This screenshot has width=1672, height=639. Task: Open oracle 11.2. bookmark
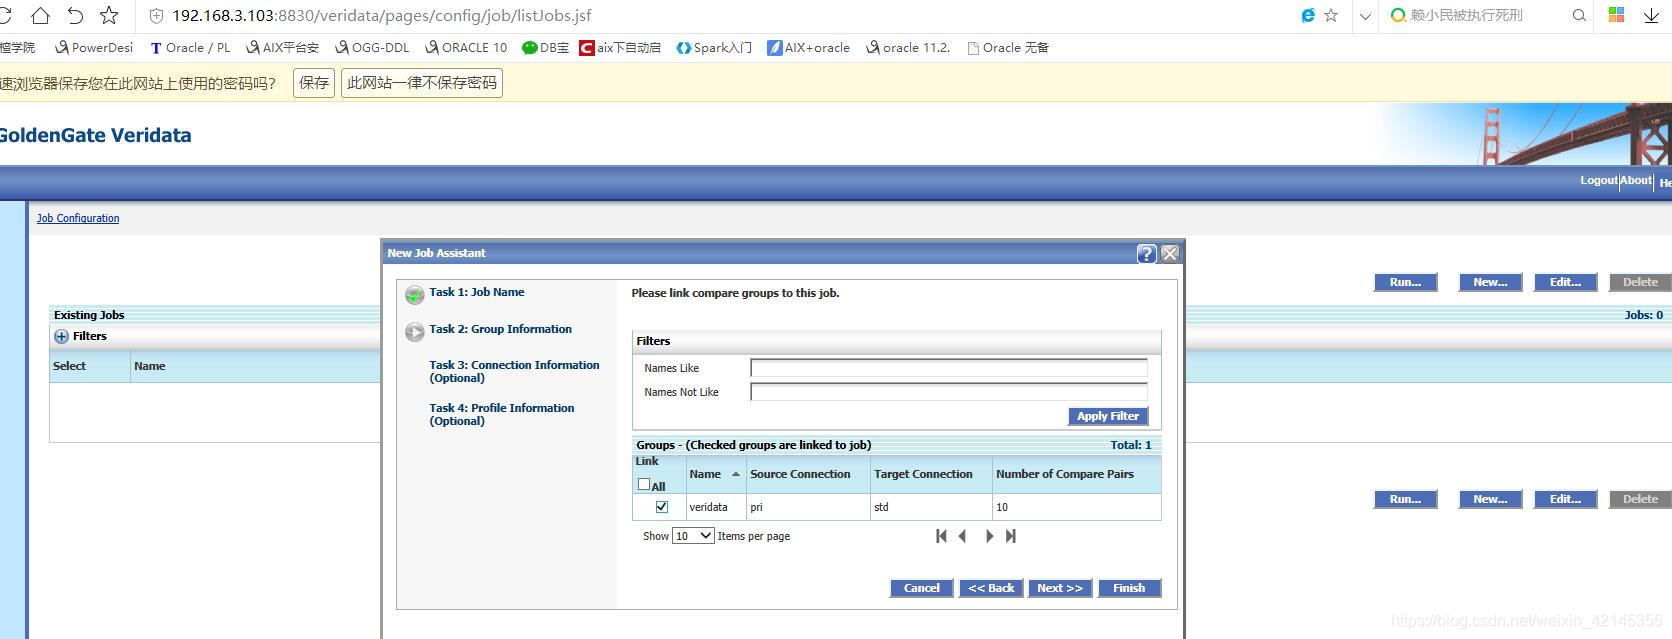click(x=908, y=47)
